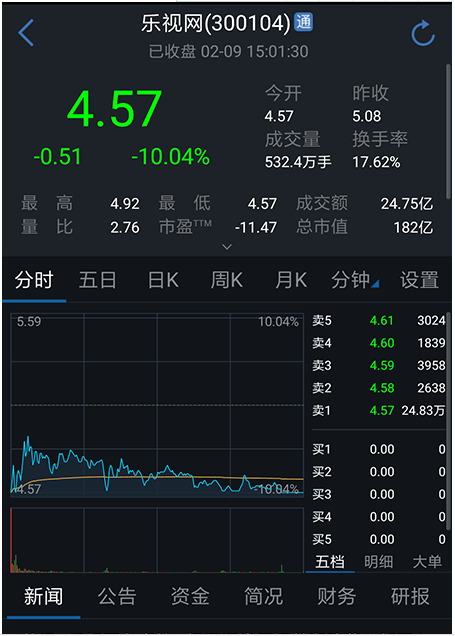Switch to the 月K chart tab
The width and height of the screenshot is (455, 636).
coord(291,280)
